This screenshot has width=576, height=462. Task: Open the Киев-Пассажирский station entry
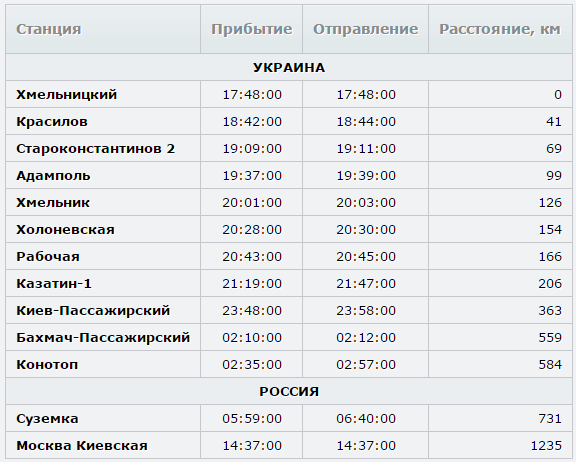click(x=93, y=311)
